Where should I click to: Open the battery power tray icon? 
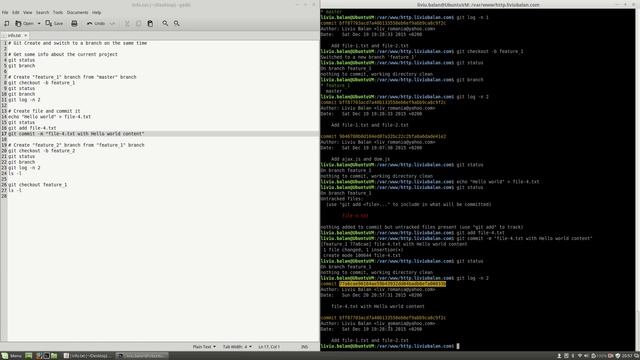[599, 356]
